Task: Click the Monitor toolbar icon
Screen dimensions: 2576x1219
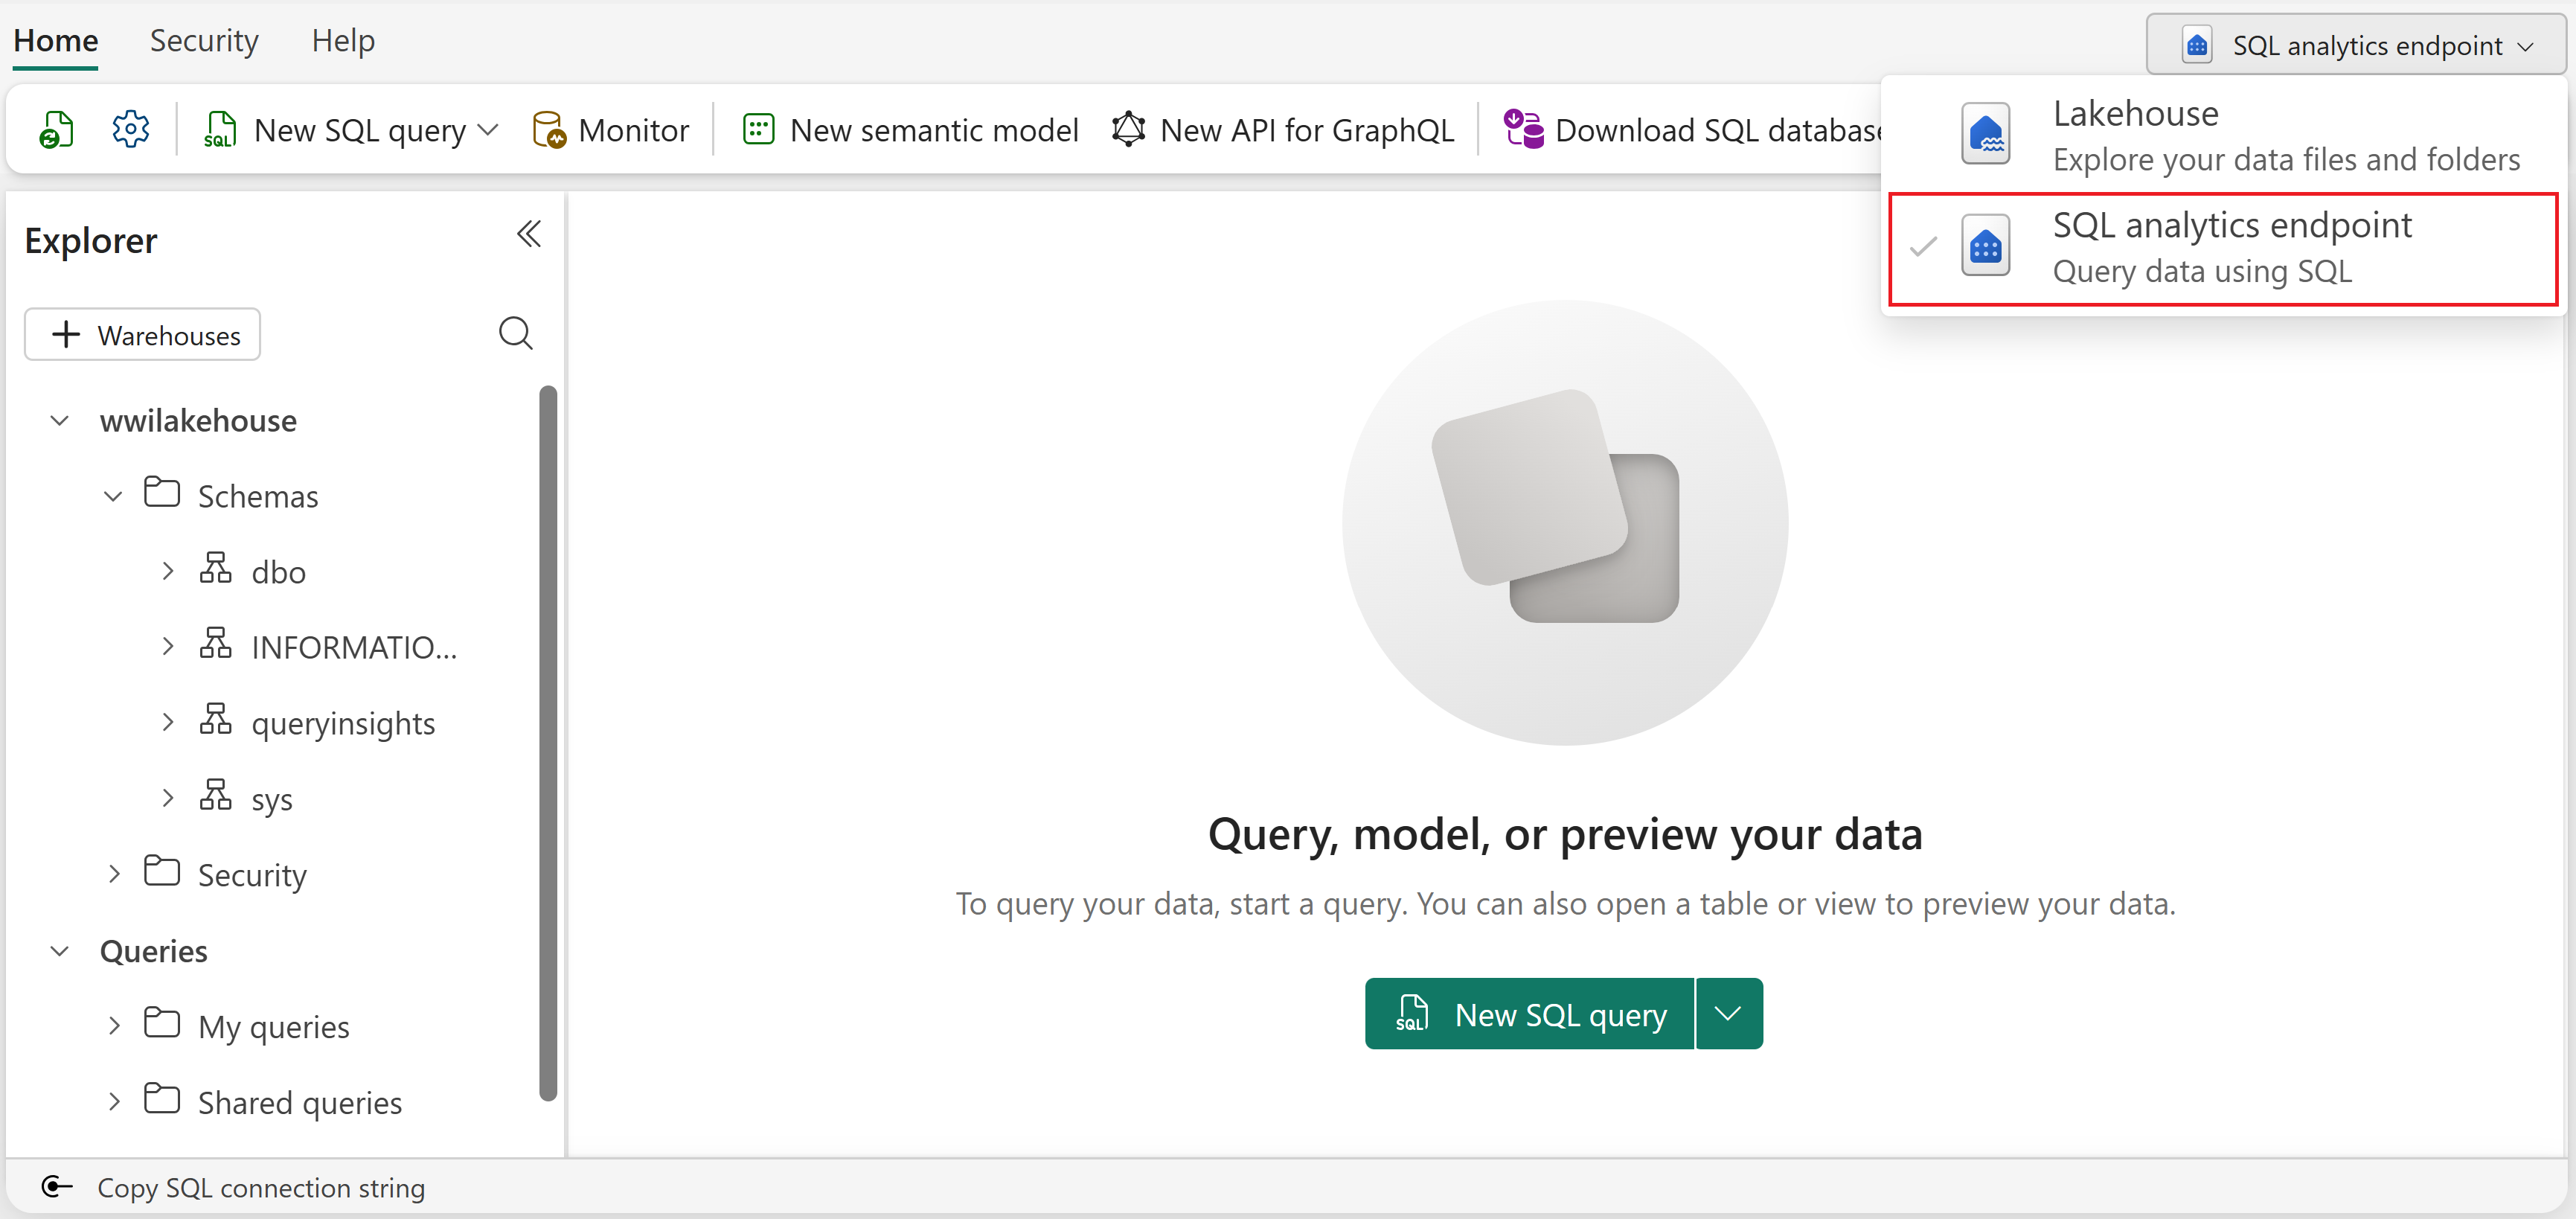Action: pos(549,130)
